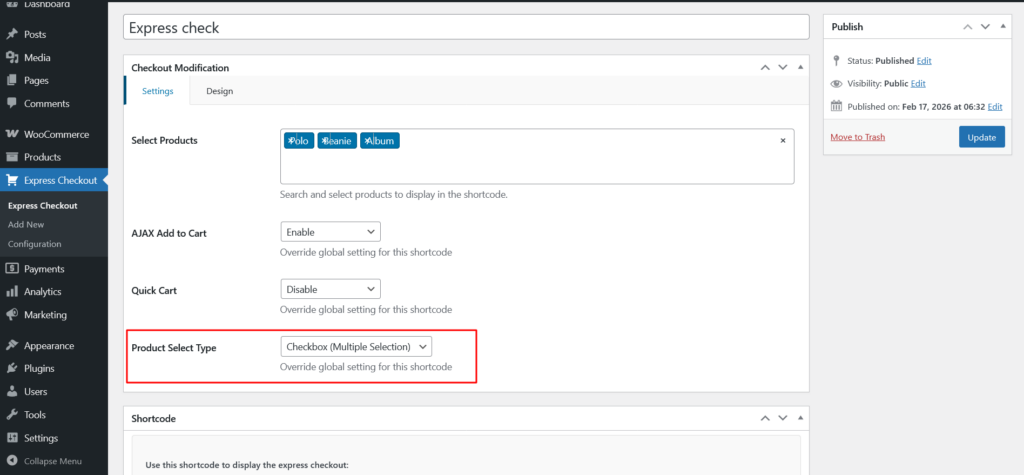Click the Express check title field
This screenshot has width=1024, height=475.
pos(466,28)
